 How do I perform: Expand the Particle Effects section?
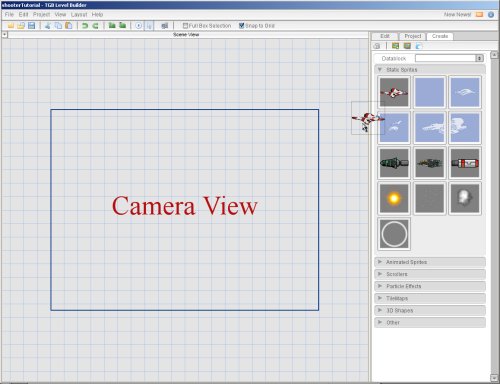click(x=430, y=286)
